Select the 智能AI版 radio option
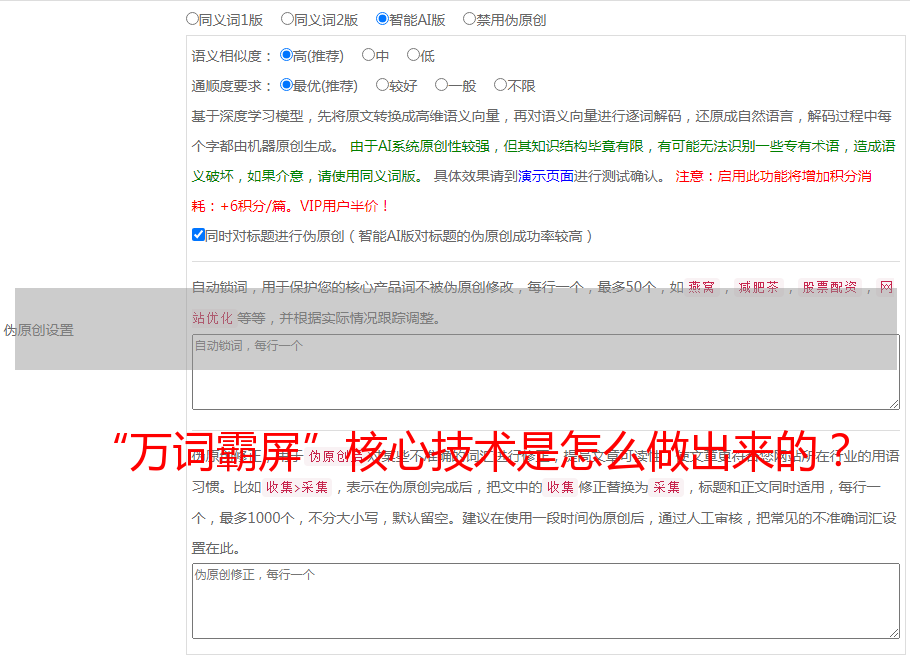Screen dimensions: 911x658 [x=382, y=19]
